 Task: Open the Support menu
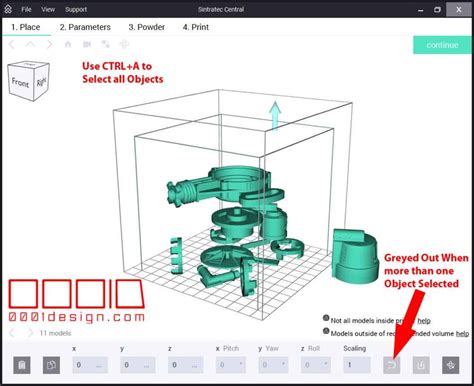click(x=76, y=9)
